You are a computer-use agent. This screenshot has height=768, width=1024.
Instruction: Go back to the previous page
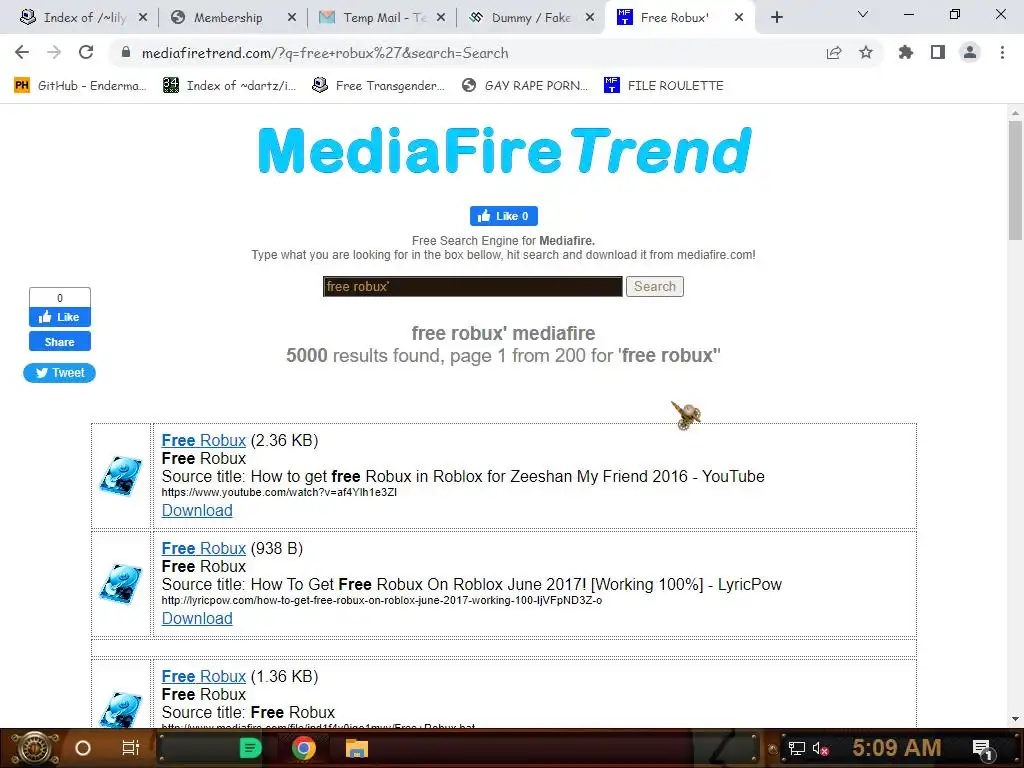tap(22, 53)
